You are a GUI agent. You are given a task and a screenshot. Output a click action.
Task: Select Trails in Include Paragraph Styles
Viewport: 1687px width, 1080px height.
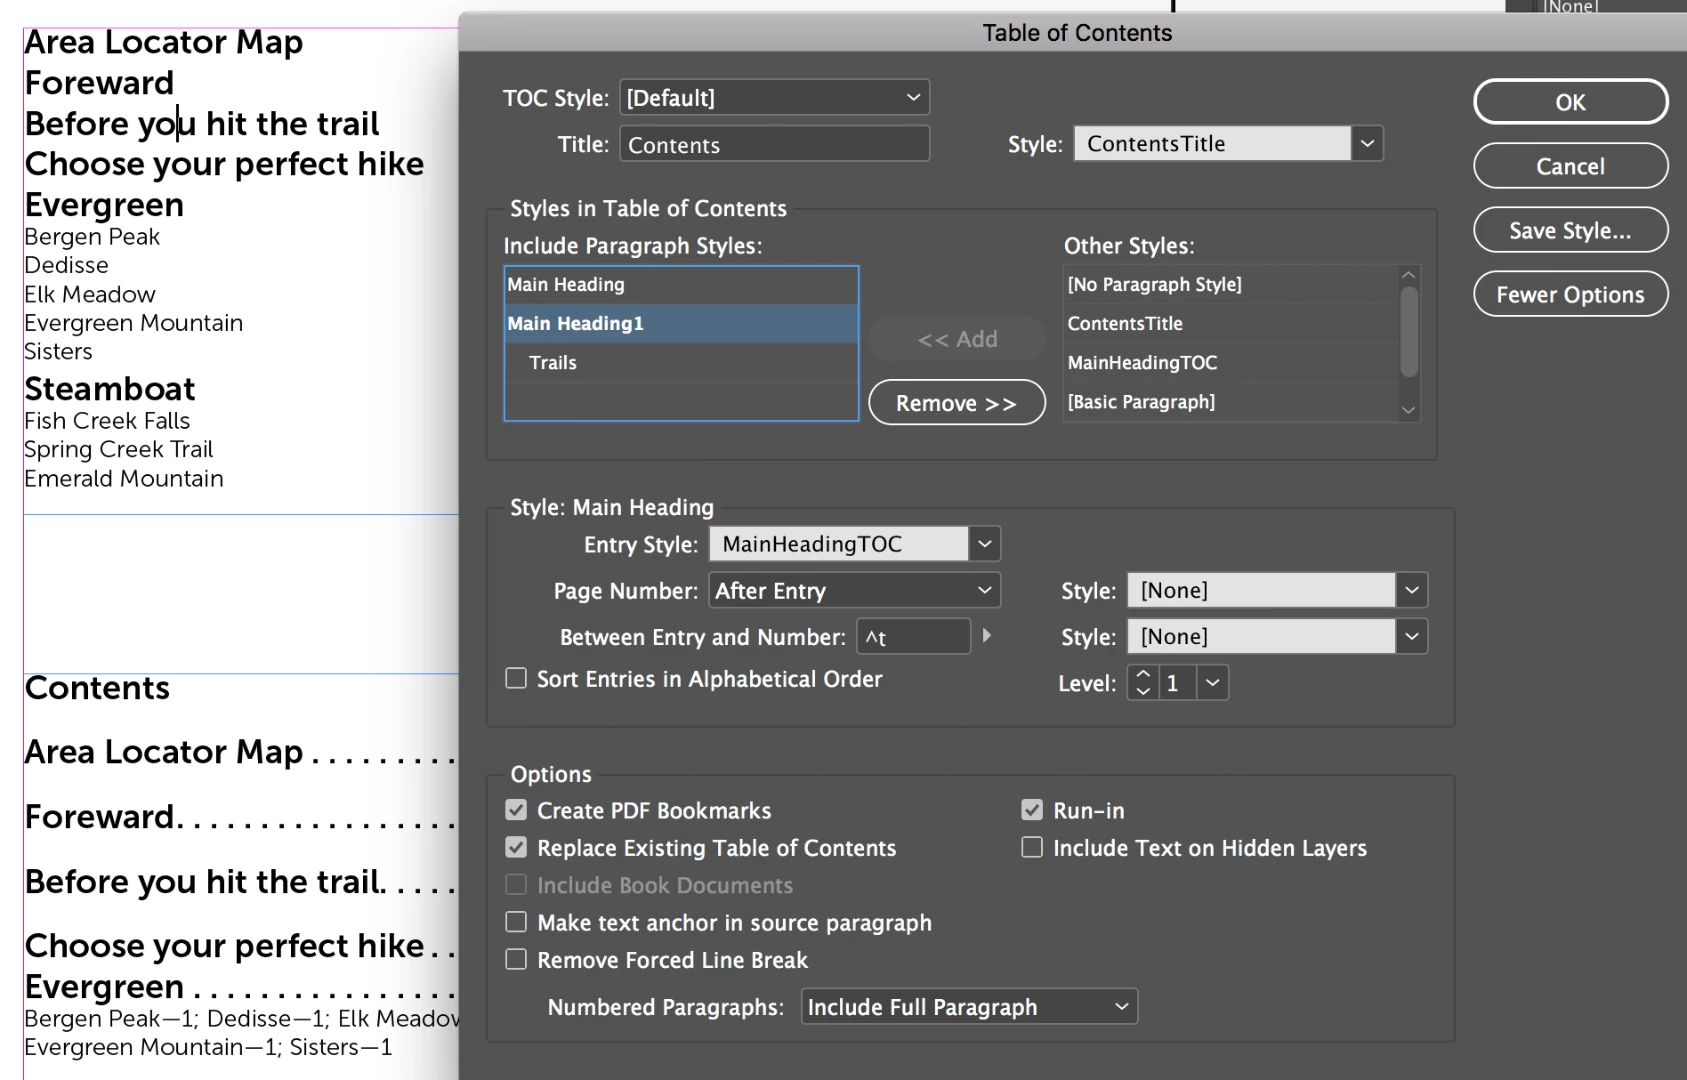[x=681, y=363]
